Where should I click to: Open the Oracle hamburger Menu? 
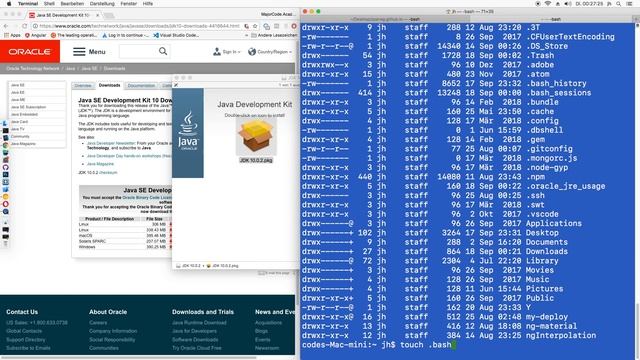click(89, 51)
